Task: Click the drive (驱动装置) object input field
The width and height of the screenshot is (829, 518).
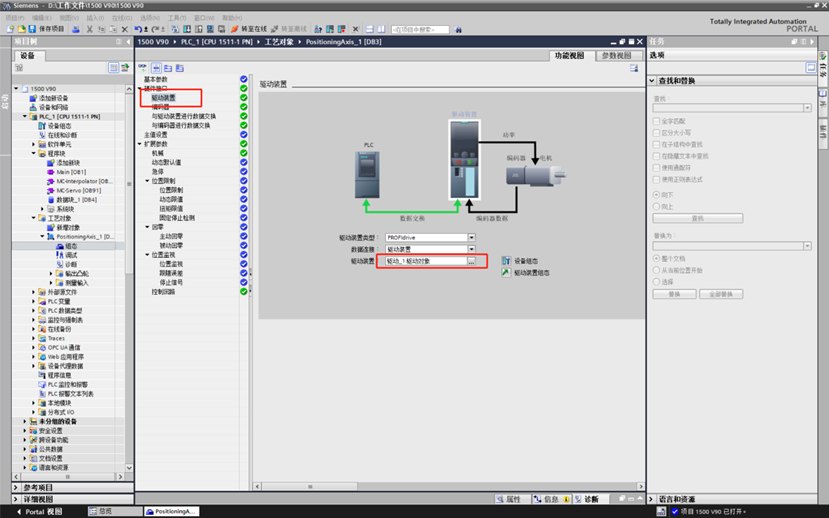Action: coord(426,261)
